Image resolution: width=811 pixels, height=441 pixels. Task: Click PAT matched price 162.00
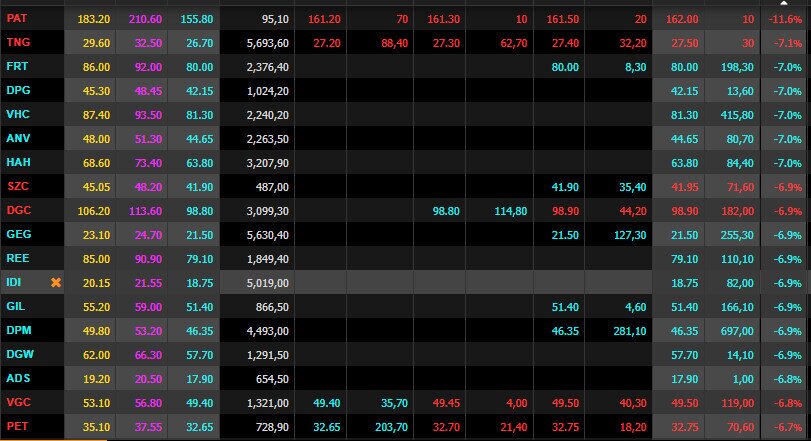pyautogui.click(x=682, y=19)
